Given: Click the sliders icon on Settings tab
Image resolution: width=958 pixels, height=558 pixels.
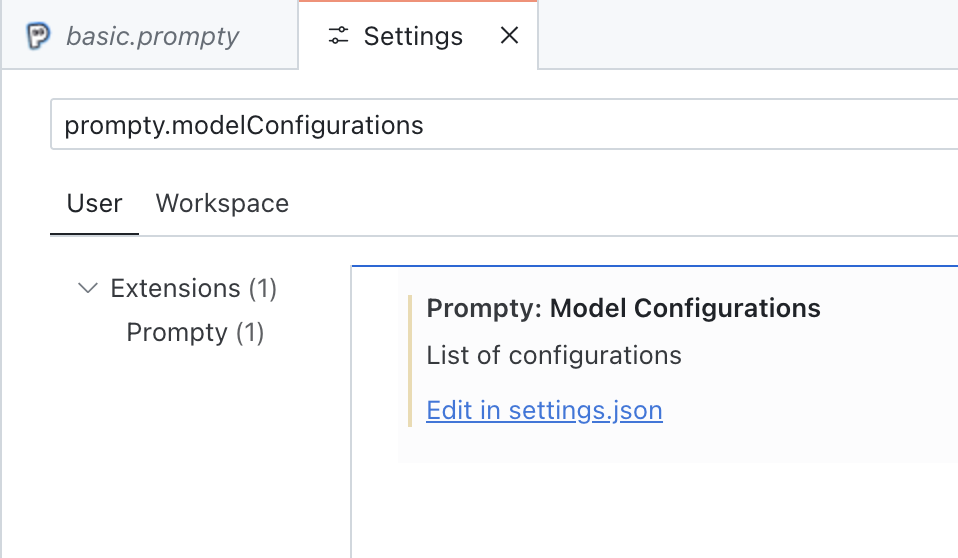Looking at the screenshot, I should pyautogui.click(x=338, y=37).
